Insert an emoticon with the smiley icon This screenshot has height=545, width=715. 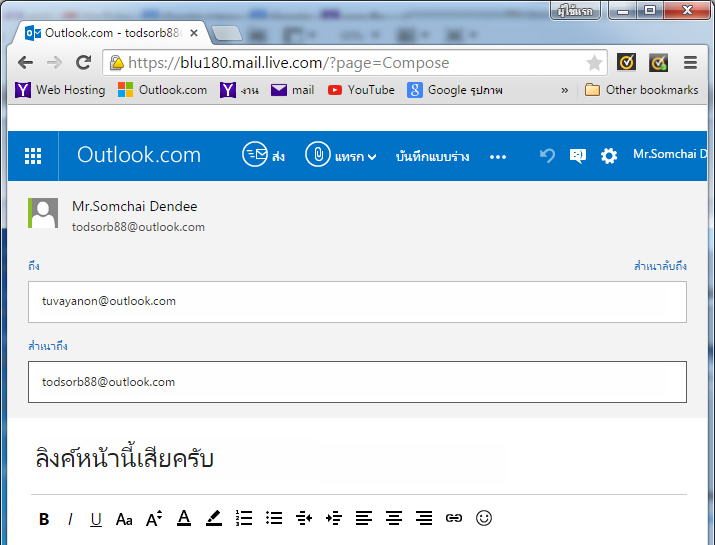point(484,518)
